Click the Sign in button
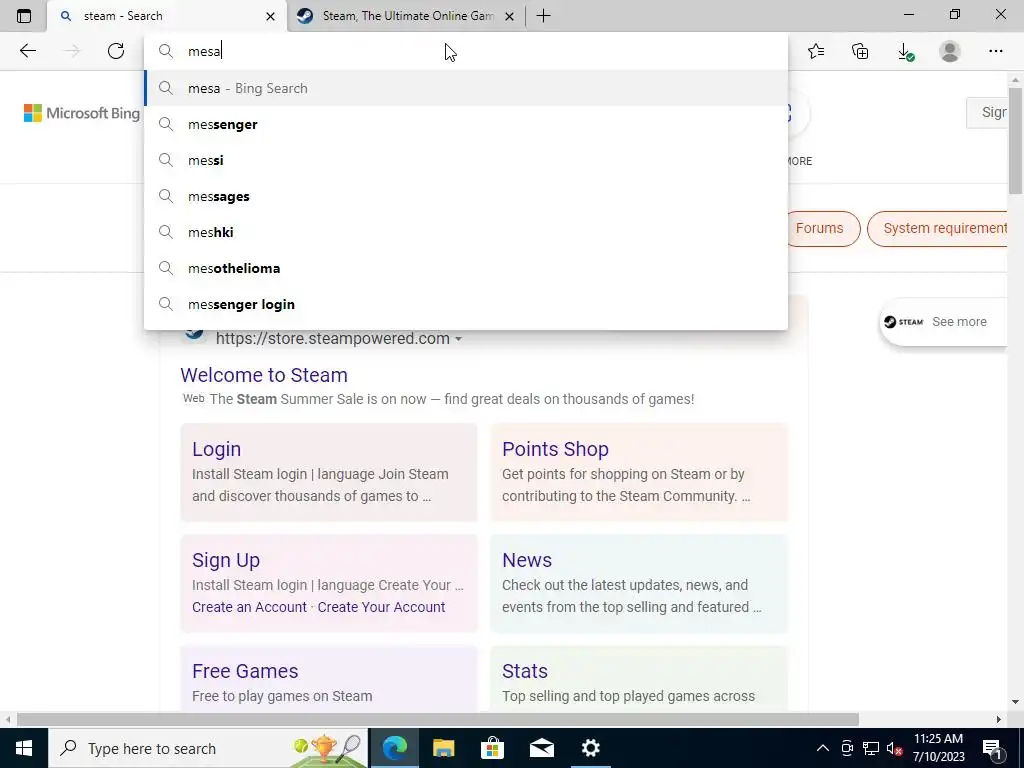Image resolution: width=1024 pixels, height=768 pixels. tap(988, 112)
